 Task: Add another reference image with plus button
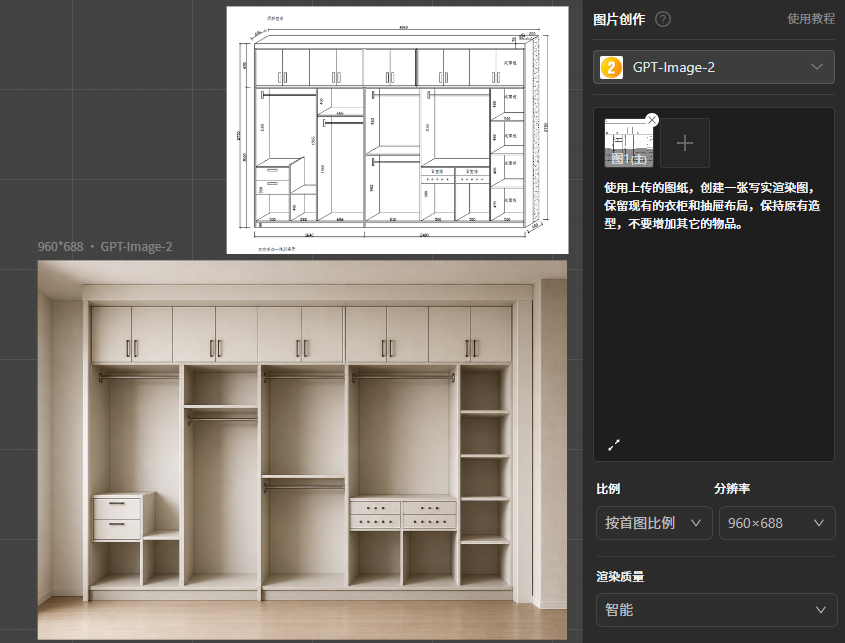tap(685, 143)
